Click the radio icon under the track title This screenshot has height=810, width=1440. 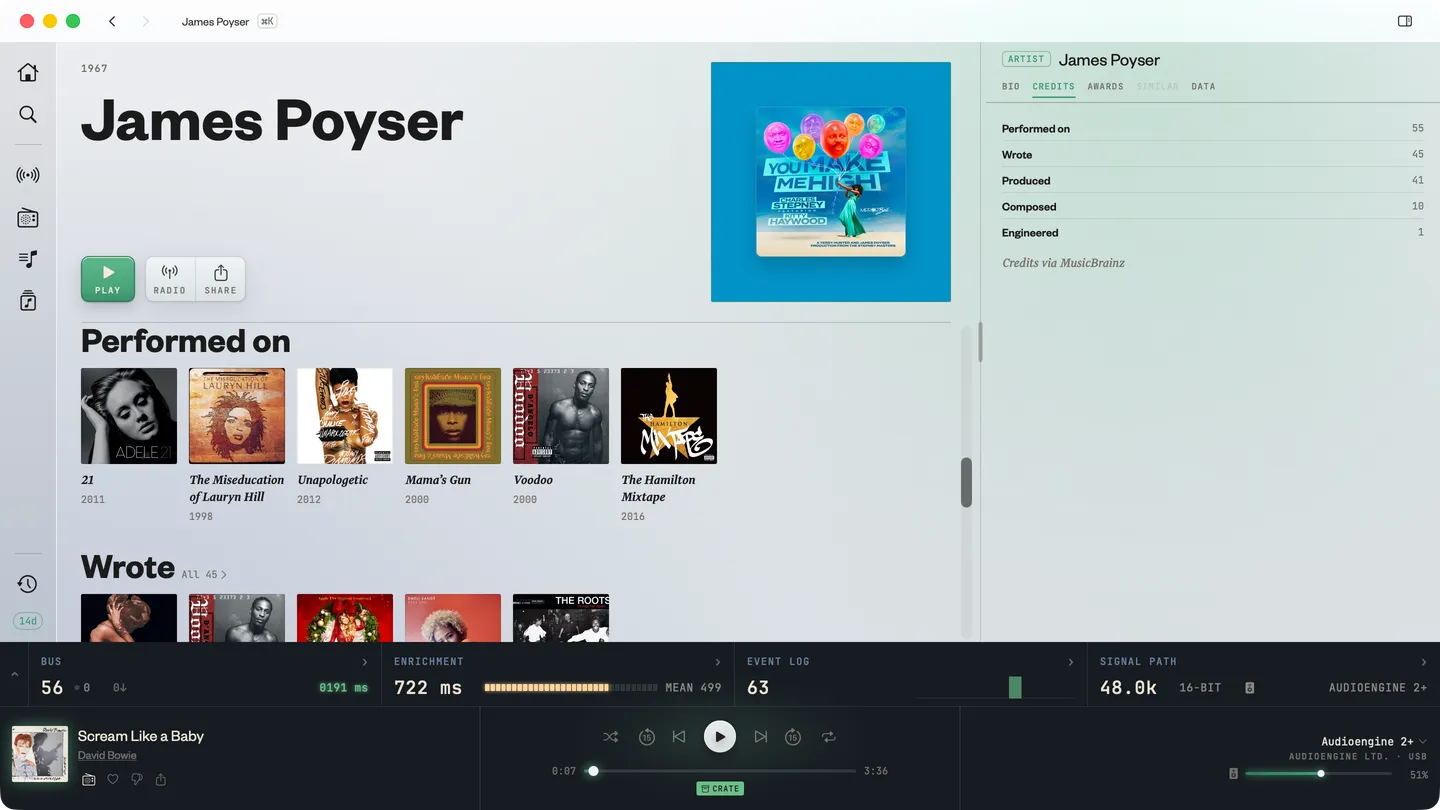(89, 780)
